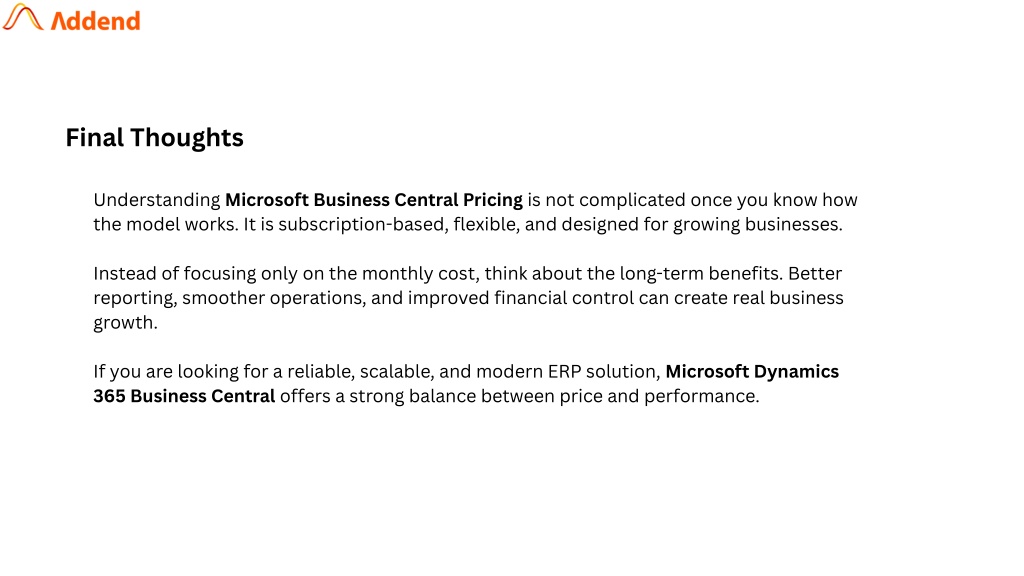Click the Addend wave logo icon

(x=23, y=18)
